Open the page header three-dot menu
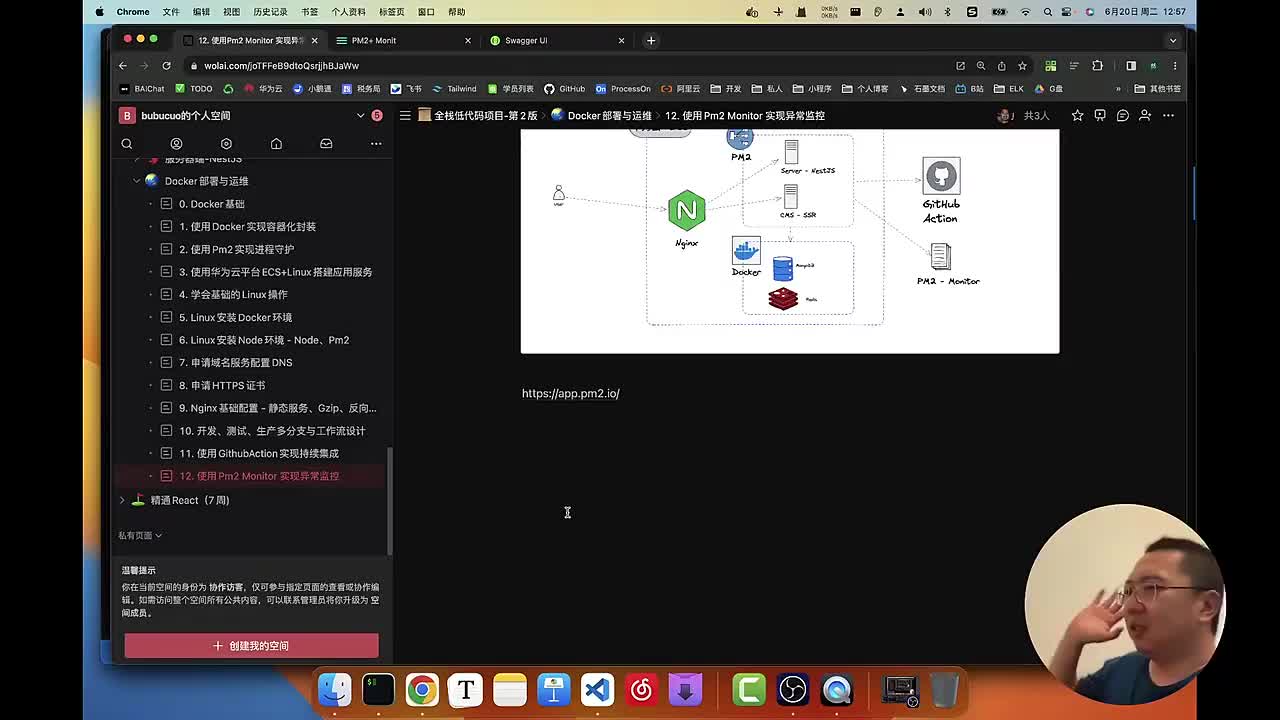This screenshot has height=720, width=1280. coord(1168,115)
